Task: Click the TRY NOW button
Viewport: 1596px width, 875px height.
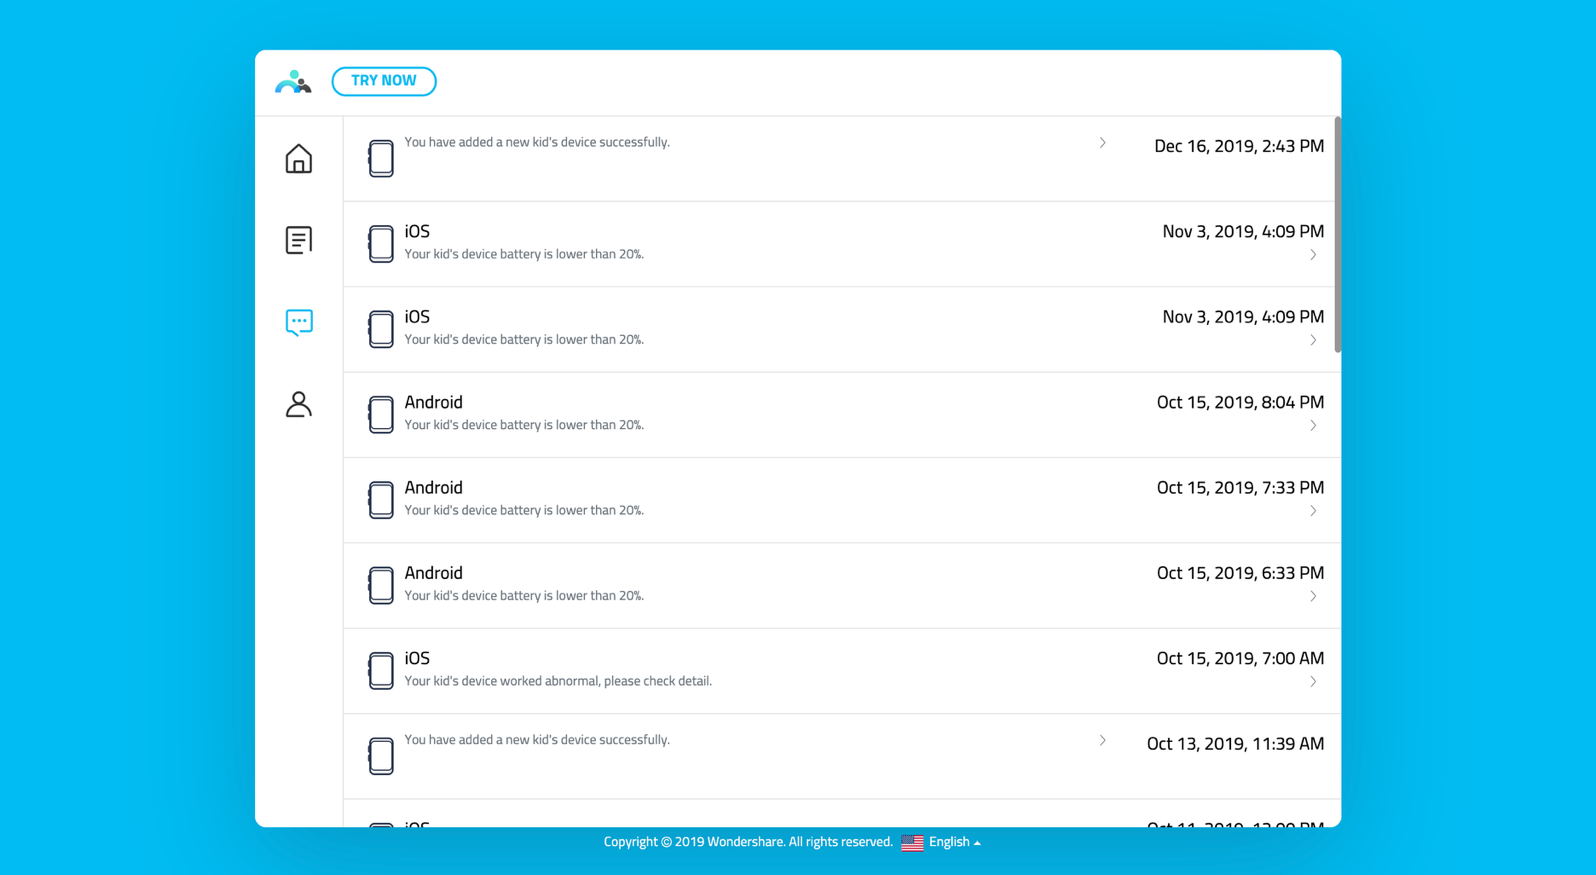Action: [x=384, y=81]
